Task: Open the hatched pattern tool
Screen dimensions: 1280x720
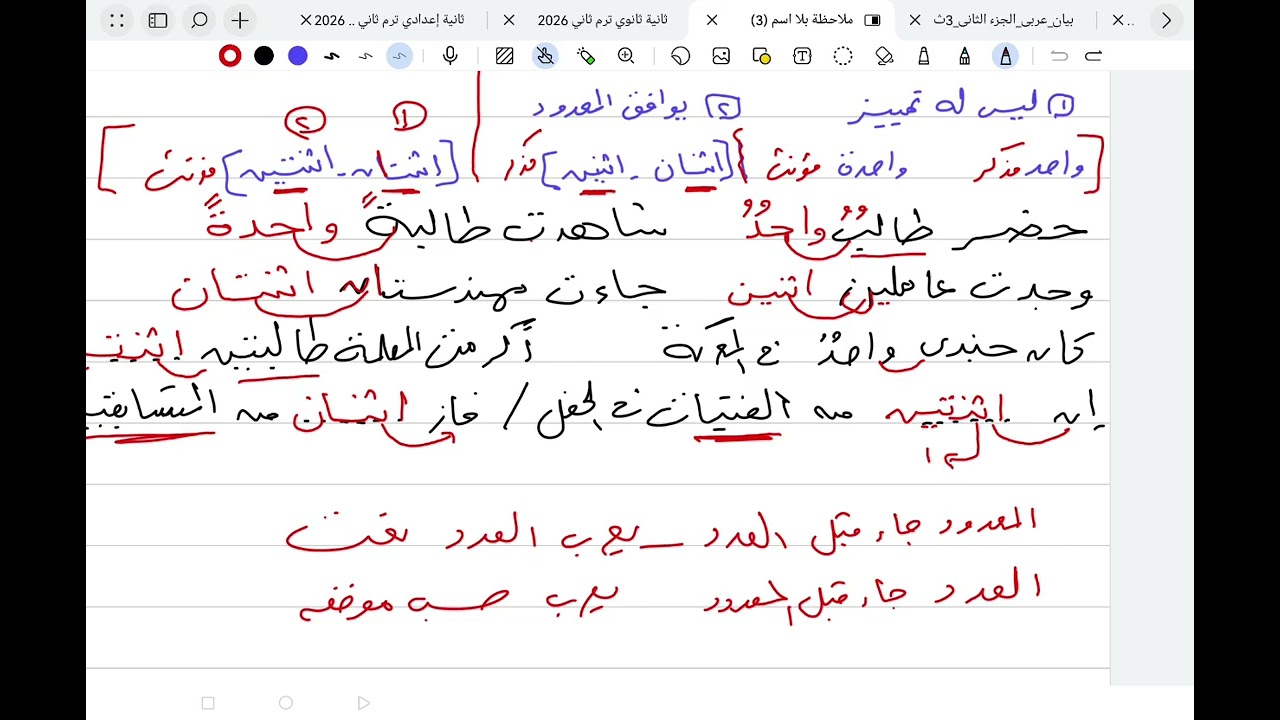Action: pos(505,56)
